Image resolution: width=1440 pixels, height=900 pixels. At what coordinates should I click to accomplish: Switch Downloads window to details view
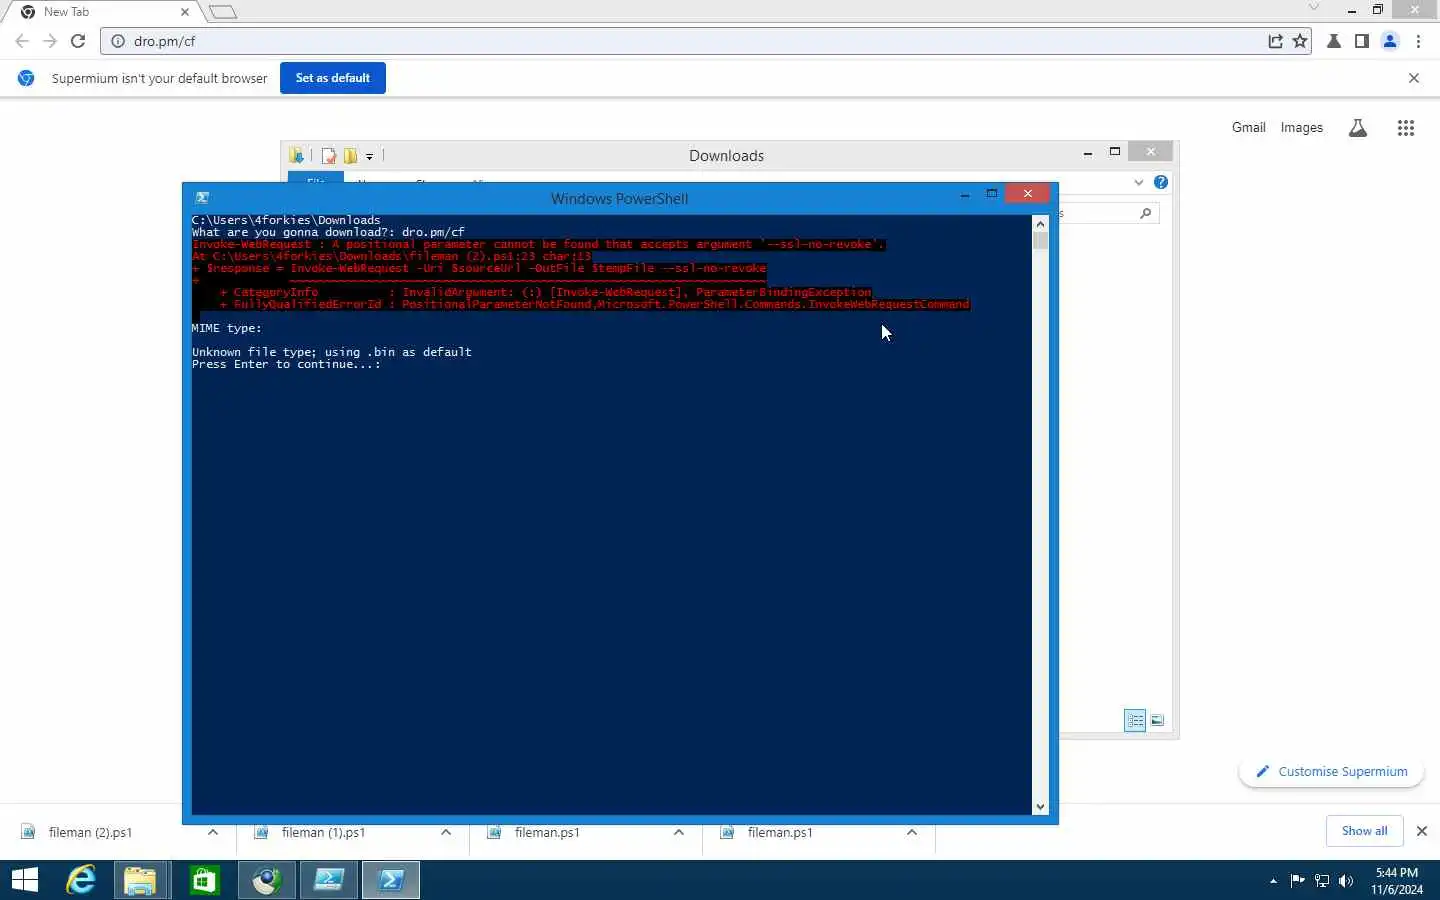1135,720
